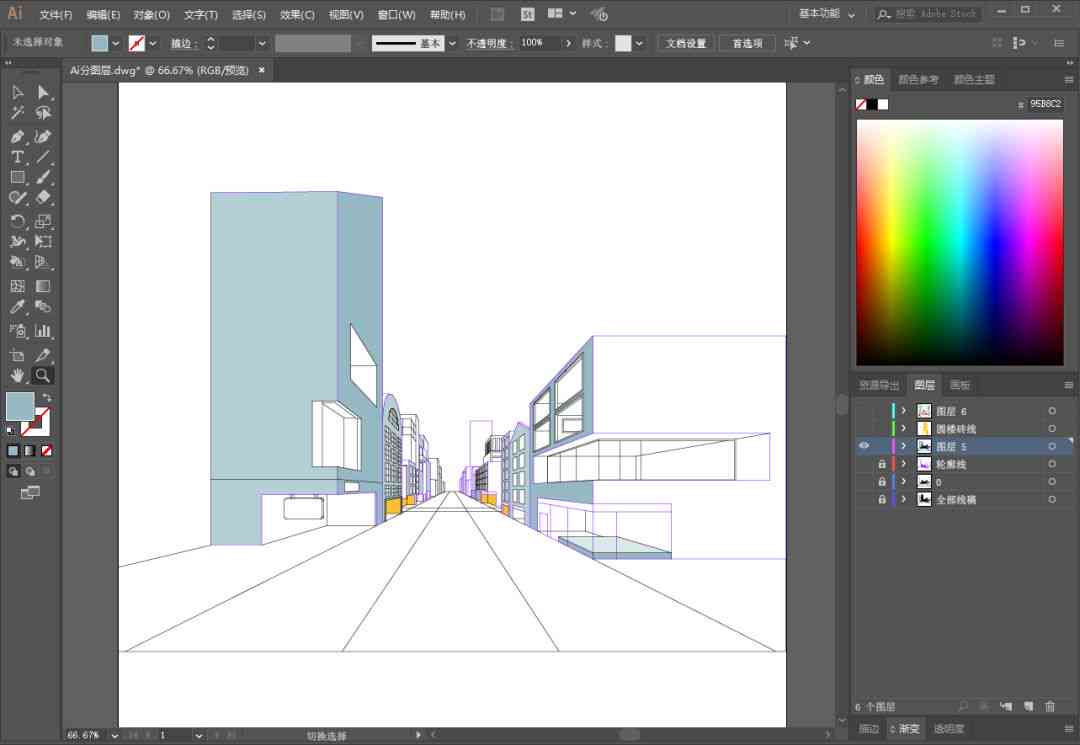Pick the Magic Wand tool
The image size is (1080, 745).
(17, 113)
